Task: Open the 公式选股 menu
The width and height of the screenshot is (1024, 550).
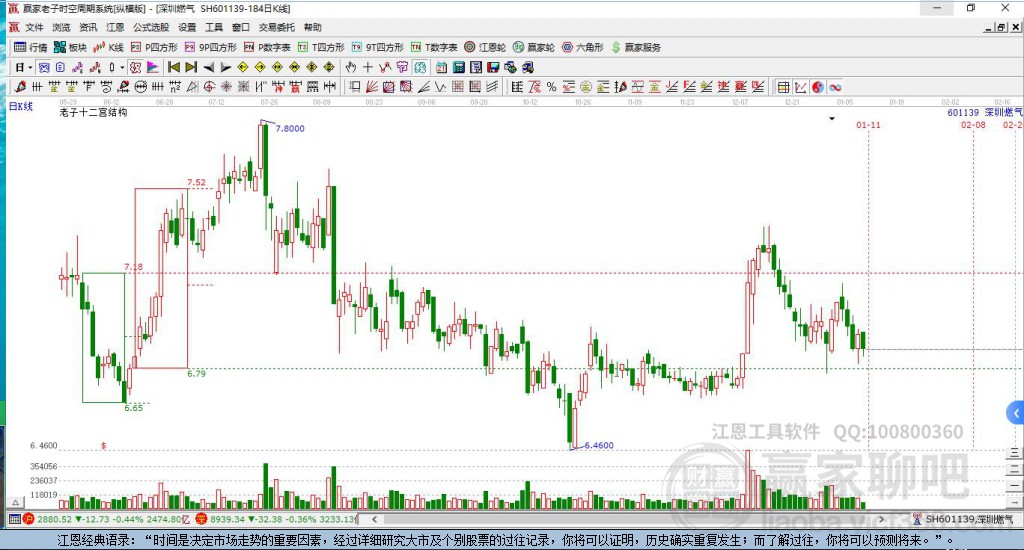Action: [151, 27]
